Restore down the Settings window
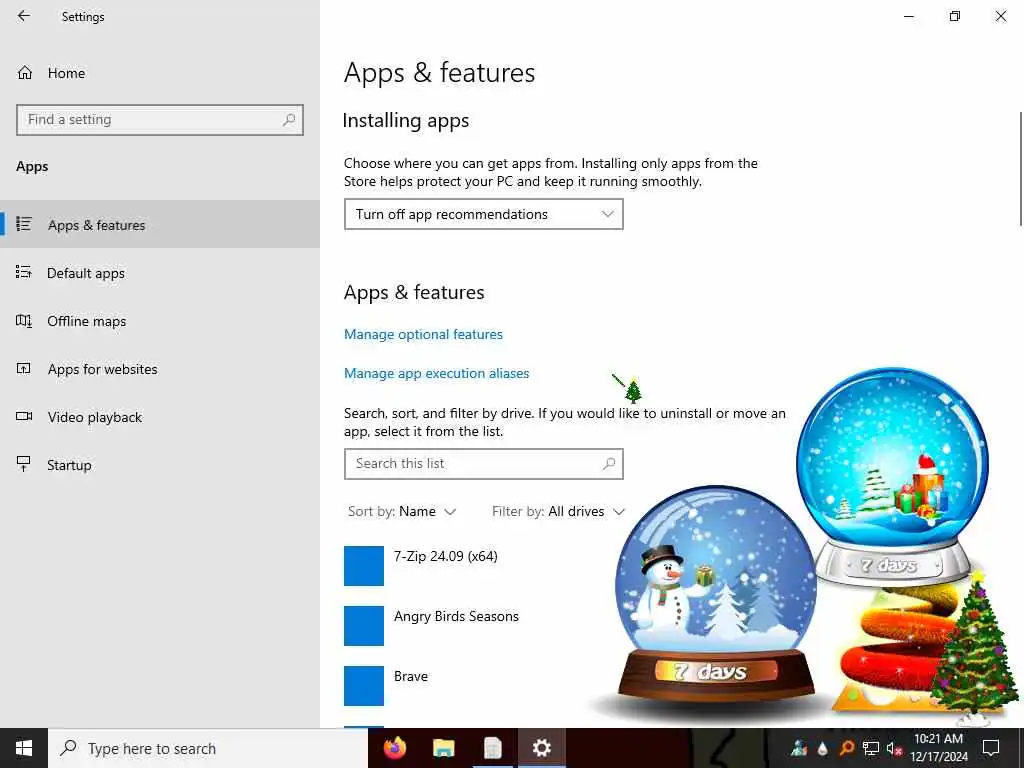The width and height of the screenshot is (1024, 768). pyautogui.click(x=955, y=16)
